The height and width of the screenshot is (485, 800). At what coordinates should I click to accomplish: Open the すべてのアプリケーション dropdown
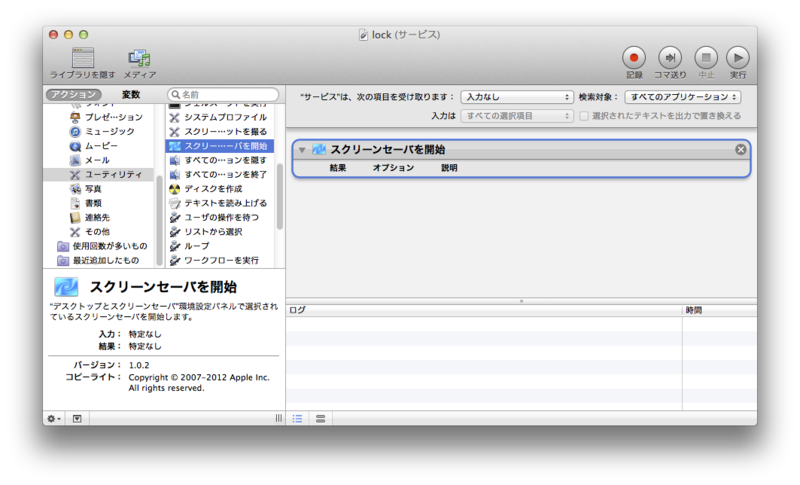coord(683,96)
